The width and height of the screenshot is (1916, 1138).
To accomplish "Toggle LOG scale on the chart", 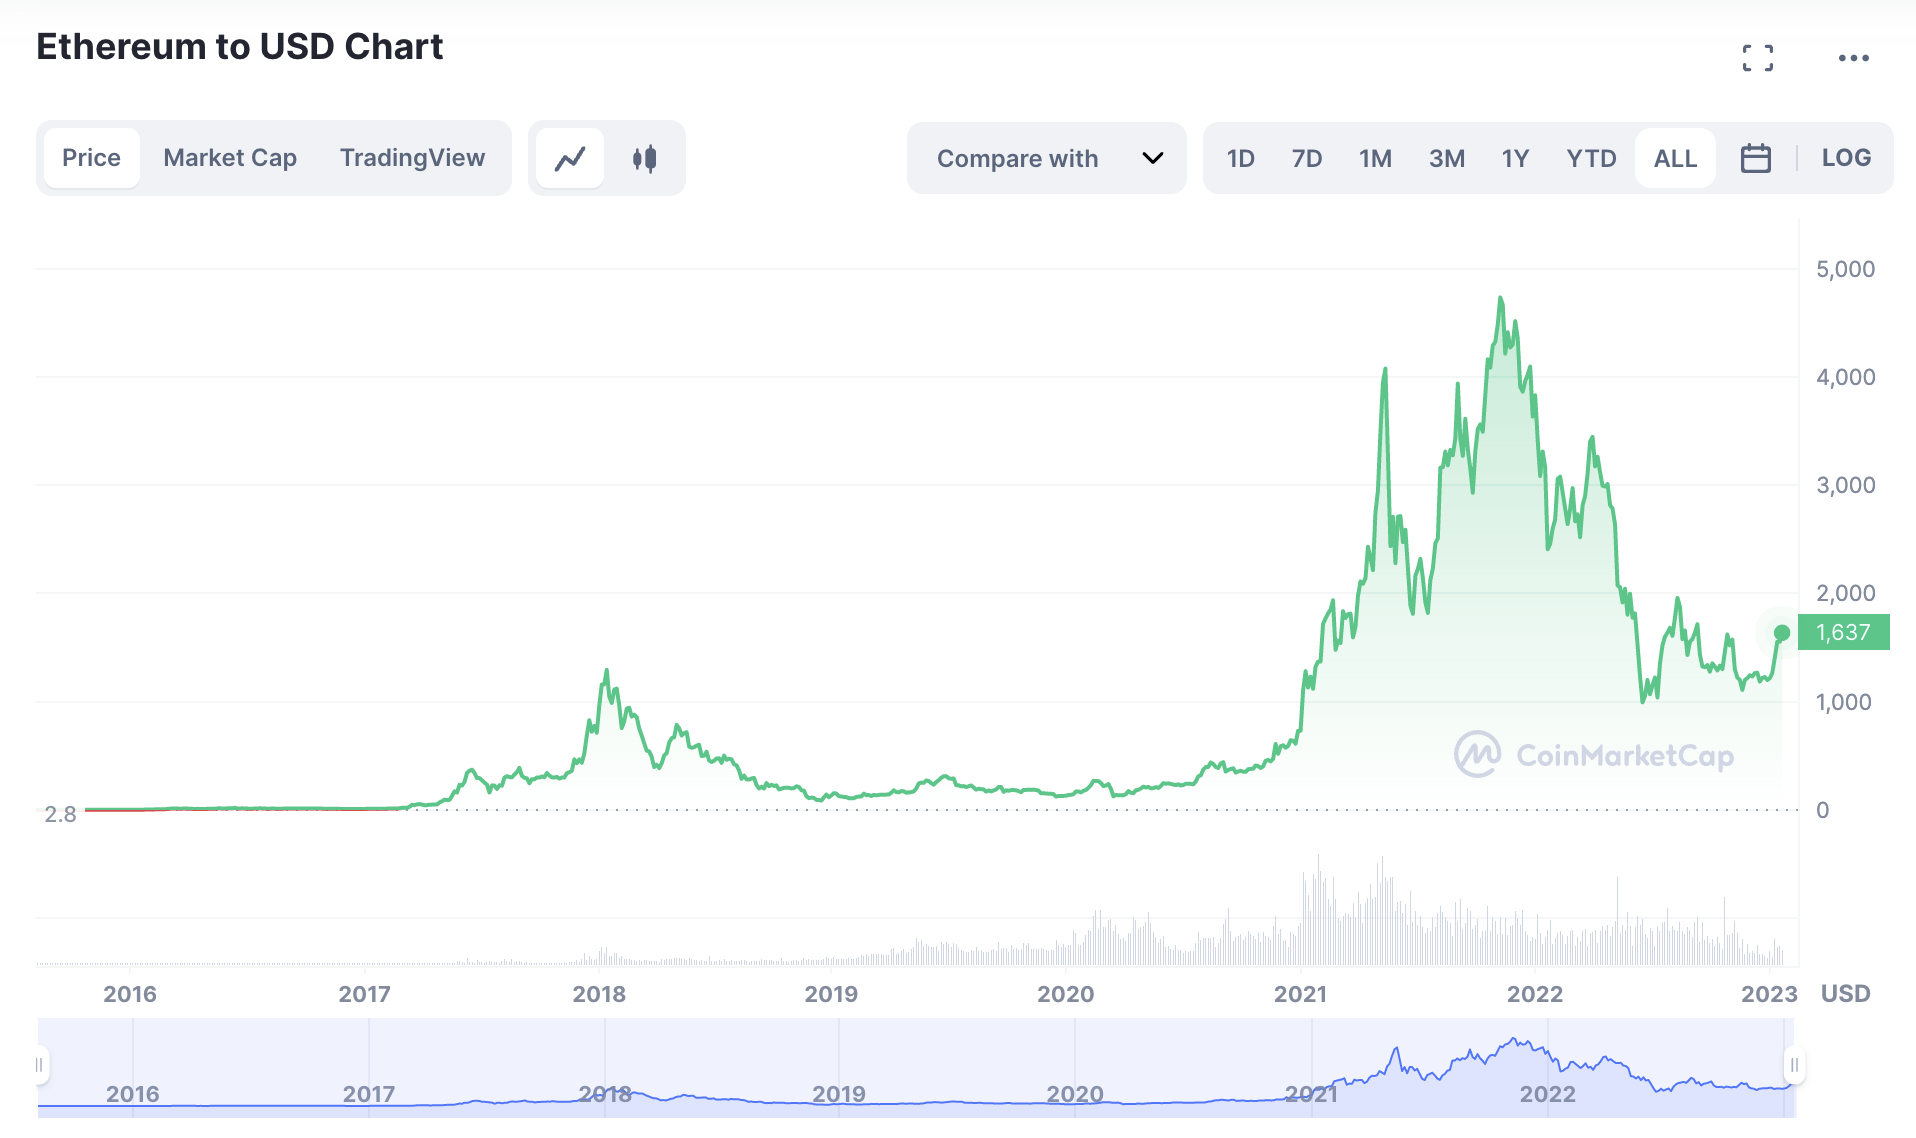I will [1846, 158].
